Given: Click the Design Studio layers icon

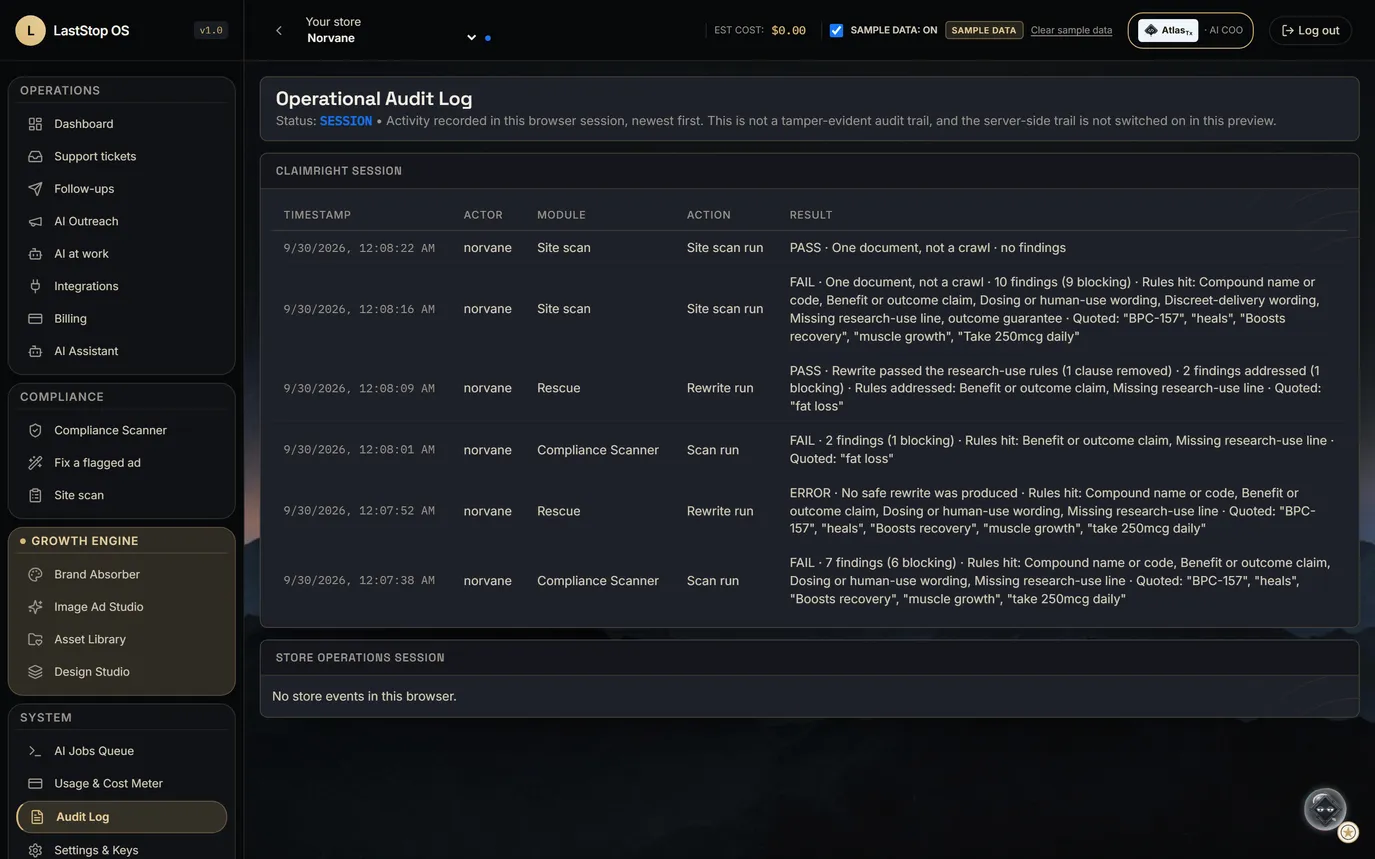Looking at the screenshot, I should 35,672.
